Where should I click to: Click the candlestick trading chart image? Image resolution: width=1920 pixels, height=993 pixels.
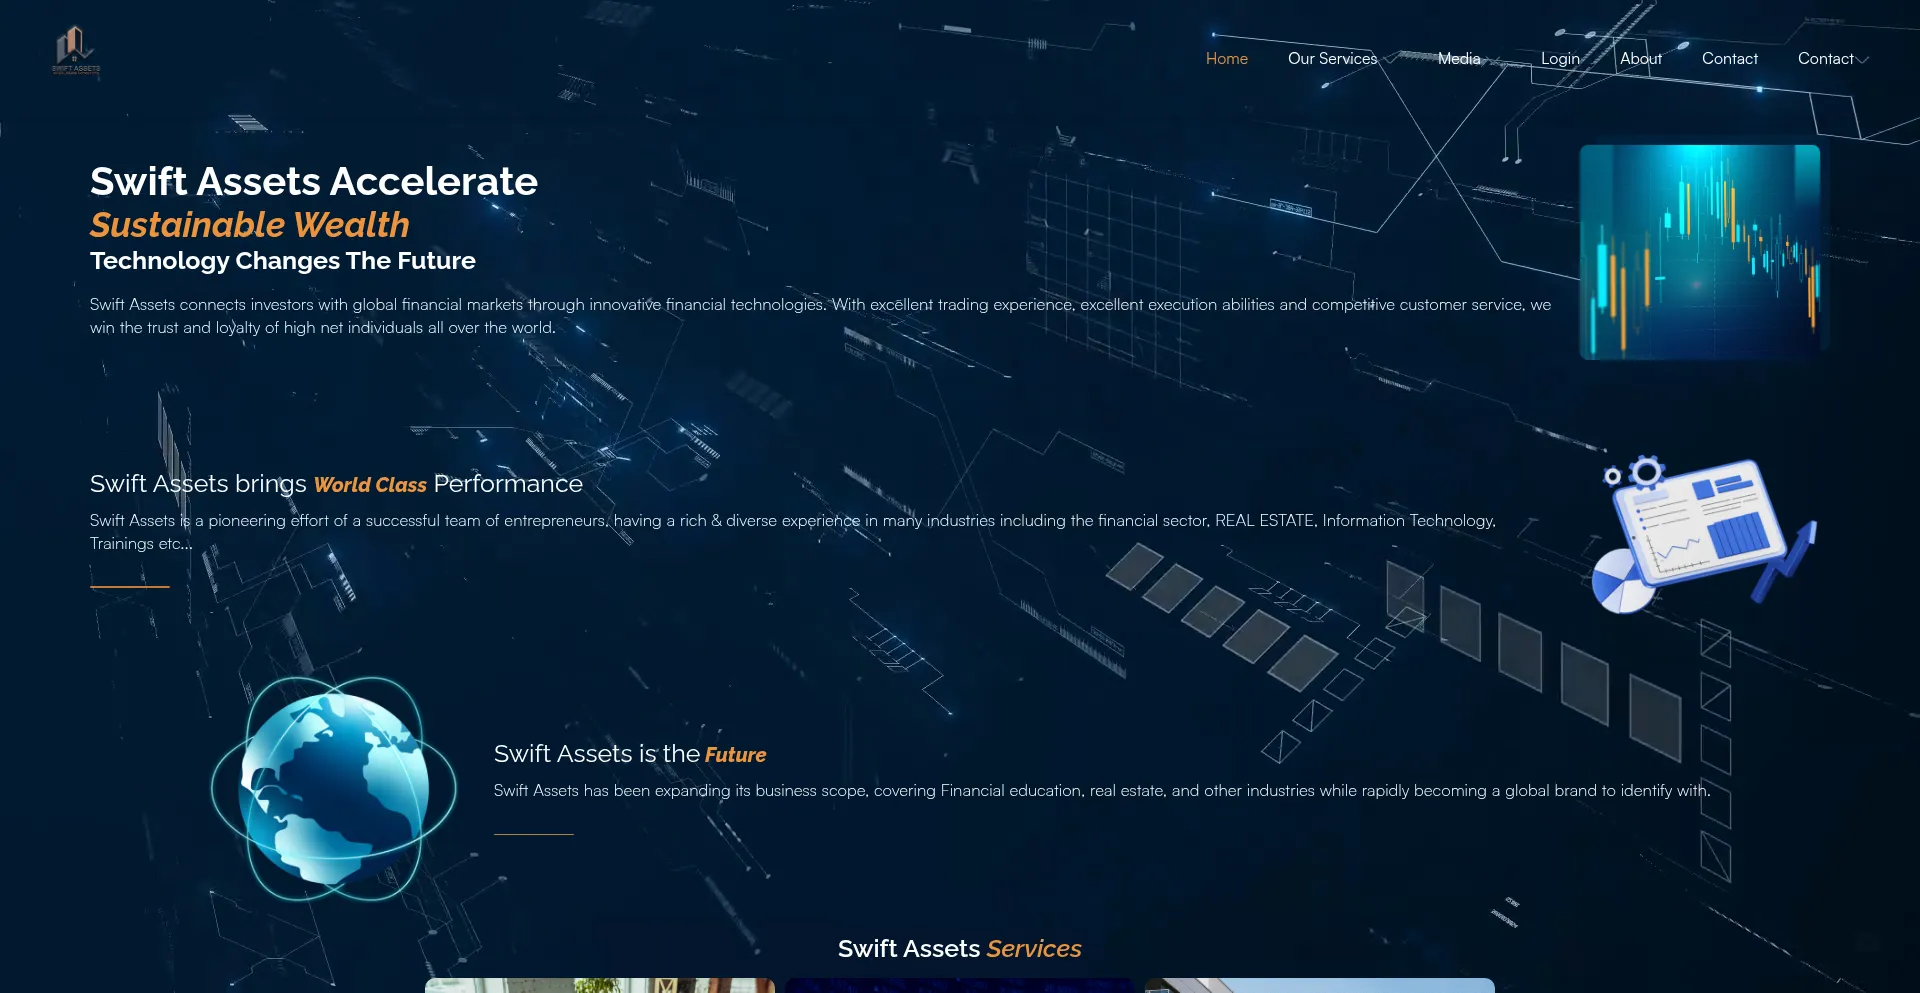click(1699, 252)
